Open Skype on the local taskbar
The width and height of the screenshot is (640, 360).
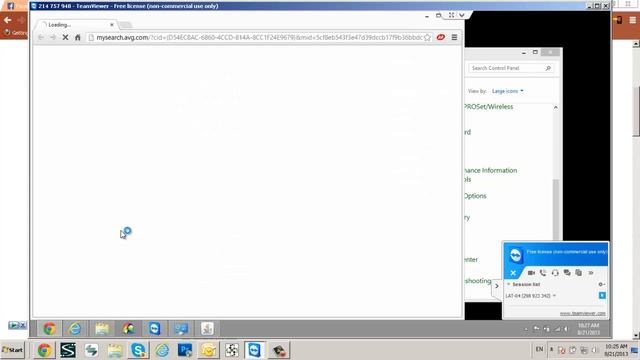138,350
